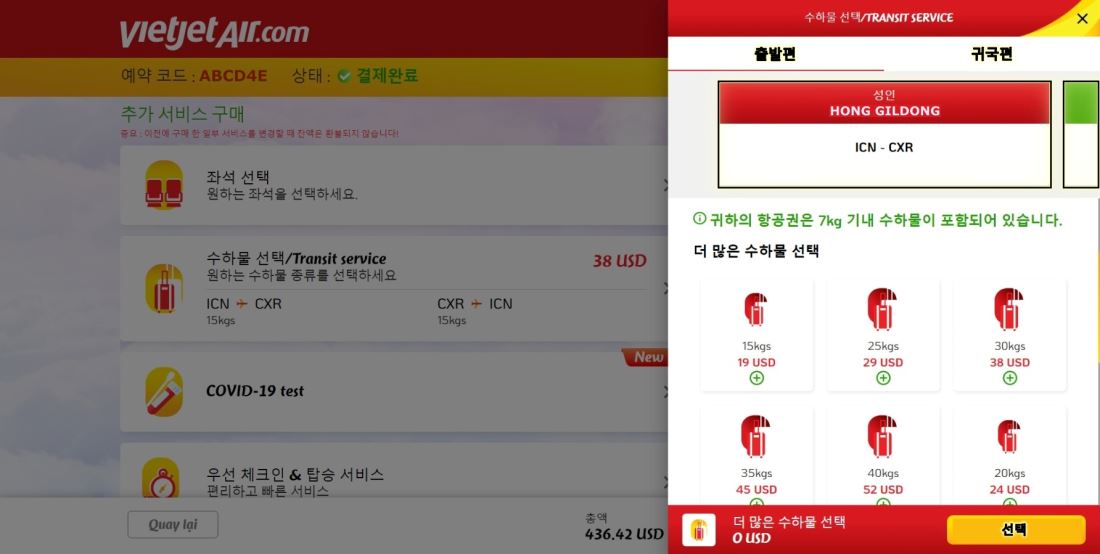Click the priority check-in stopwatch icon
Viewport: 1100px width, 554px height.
[x=161, y=478]
